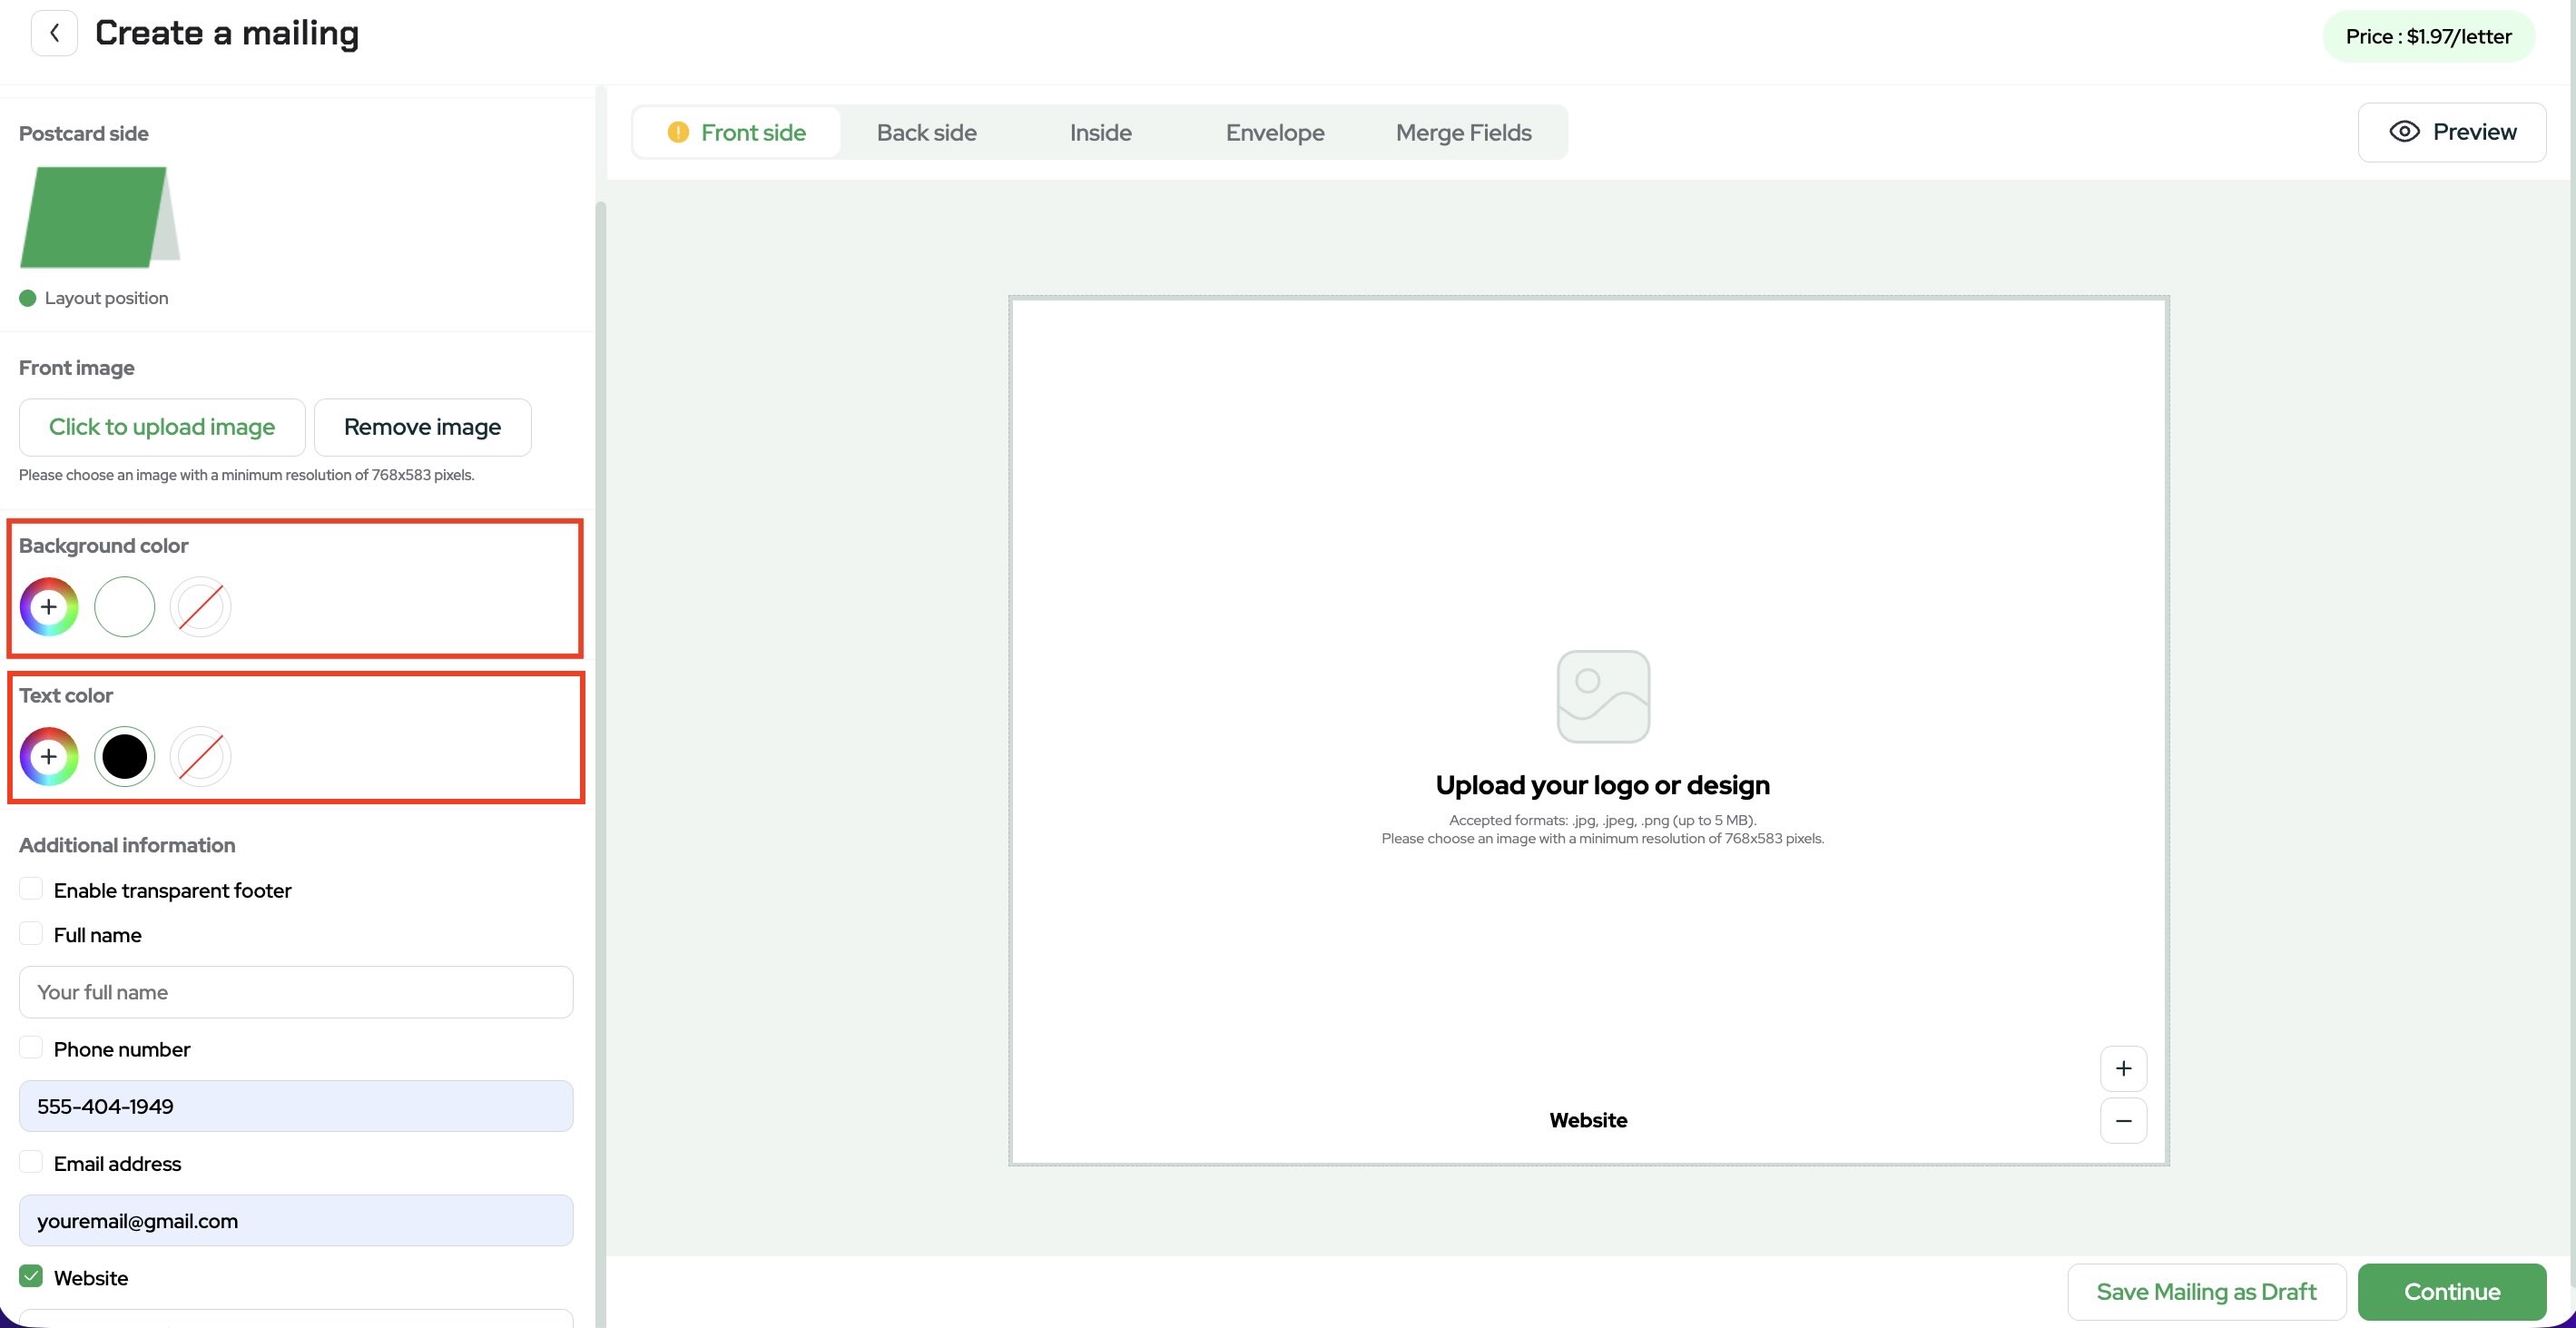Select the no-background-color slashed circle
Viewport: 2576px width, 1328px height.
(x=200, y=607)
